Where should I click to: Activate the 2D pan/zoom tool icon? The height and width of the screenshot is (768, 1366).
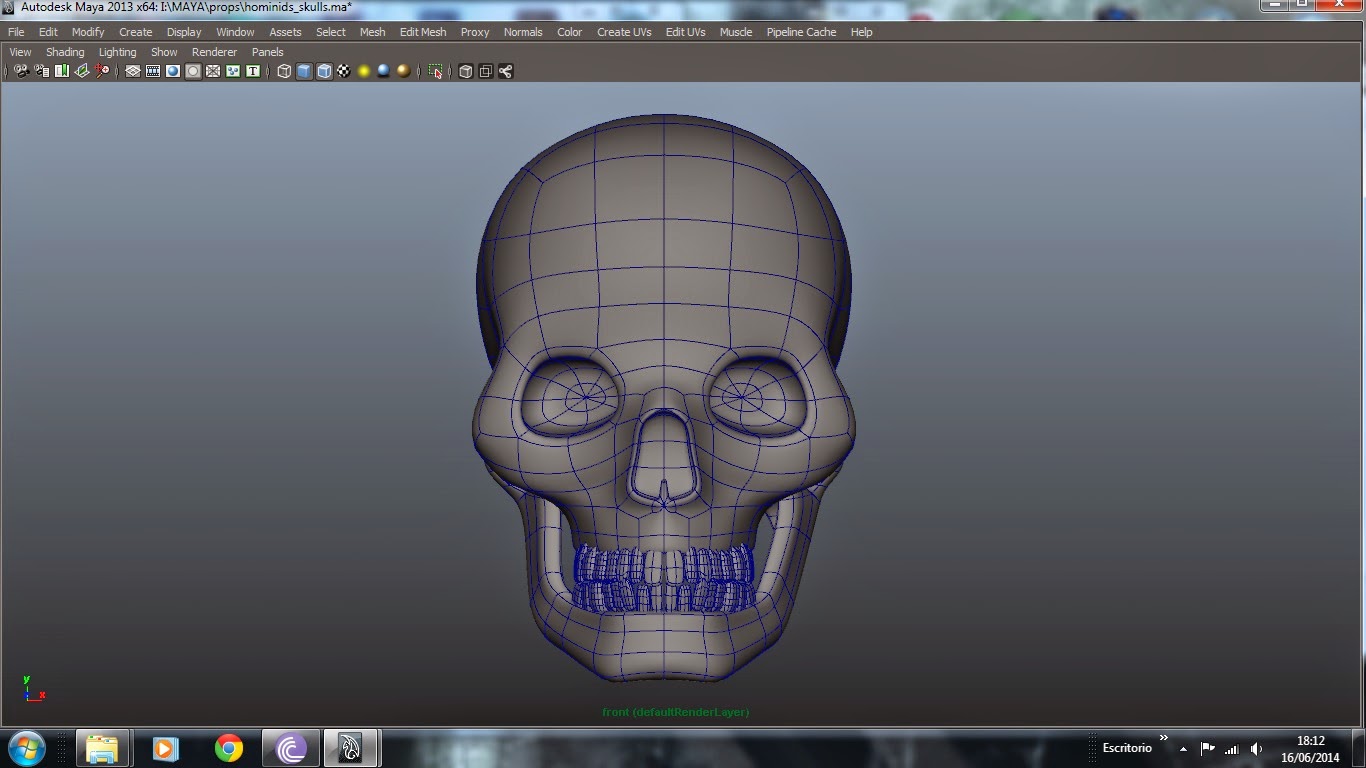pos(103,70)
